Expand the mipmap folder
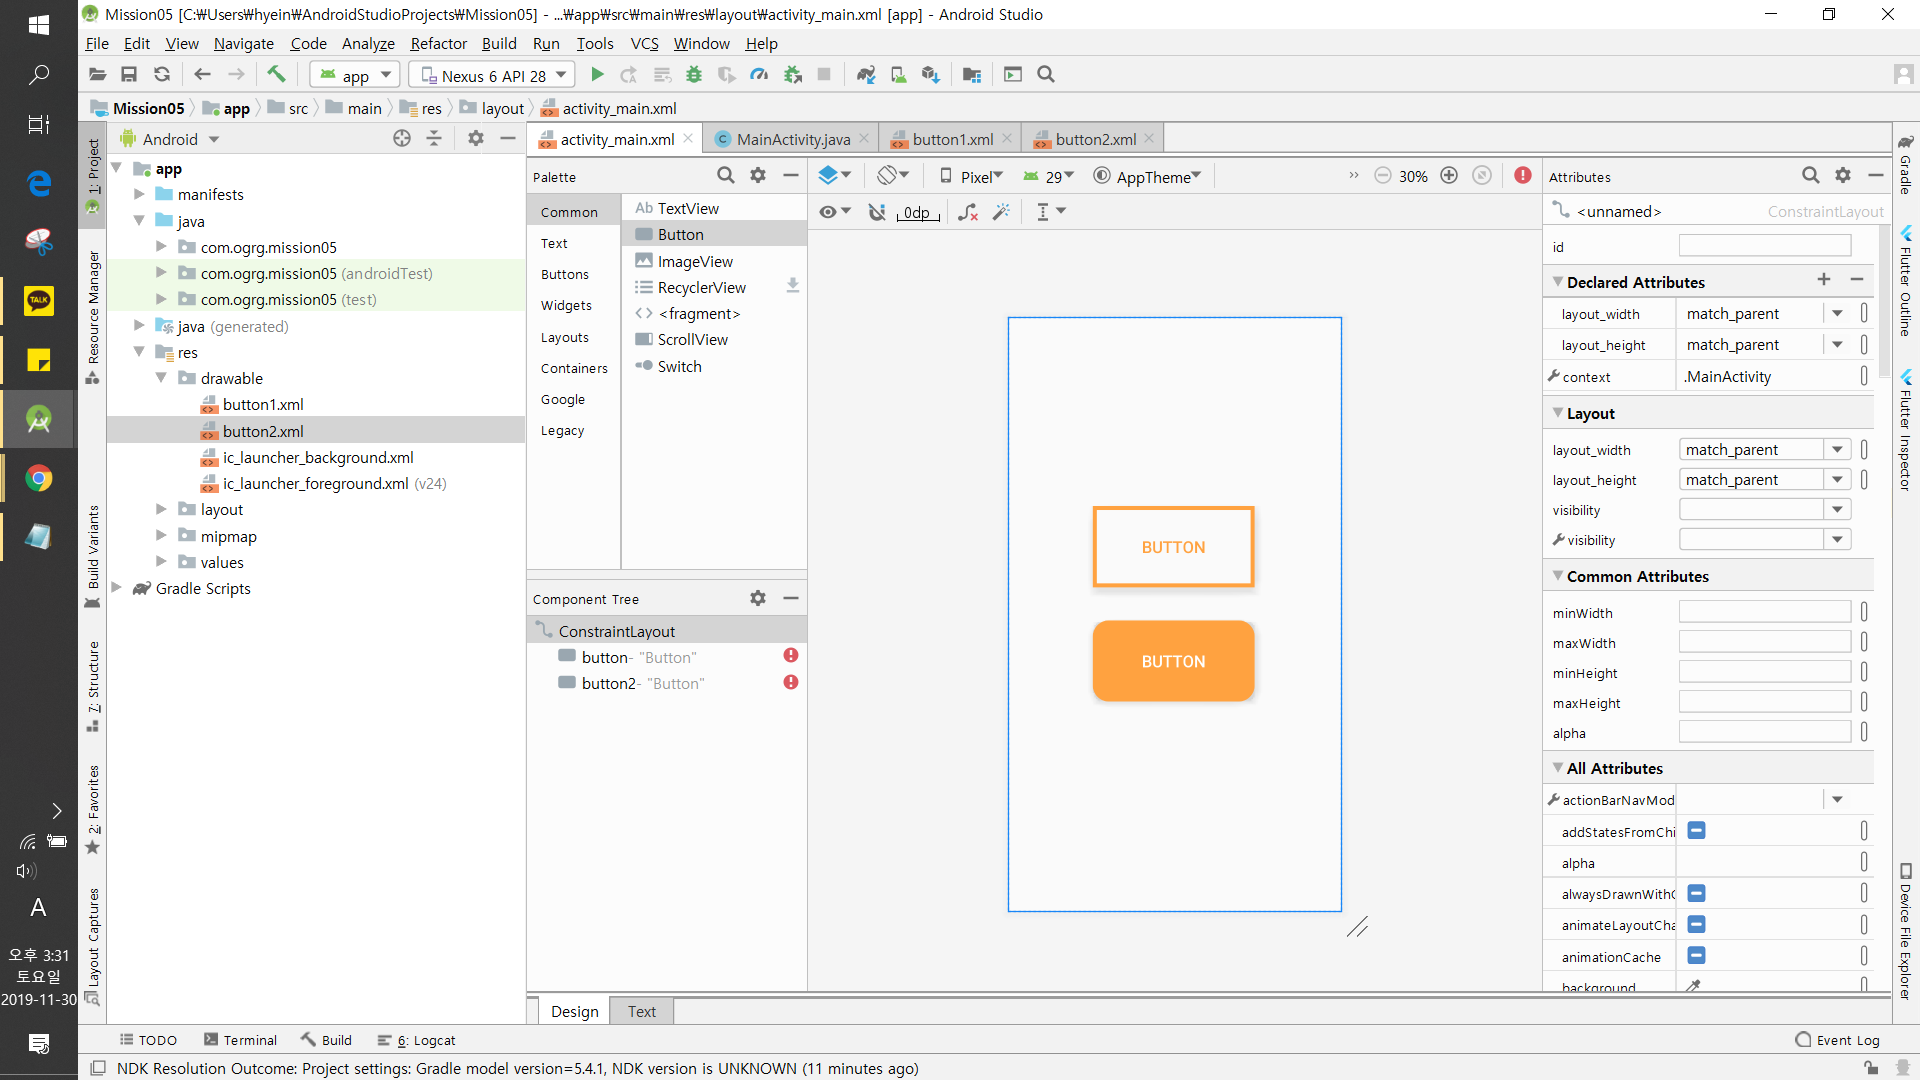Viewport: 1920px width, 1080px height. tap(161, 536)
